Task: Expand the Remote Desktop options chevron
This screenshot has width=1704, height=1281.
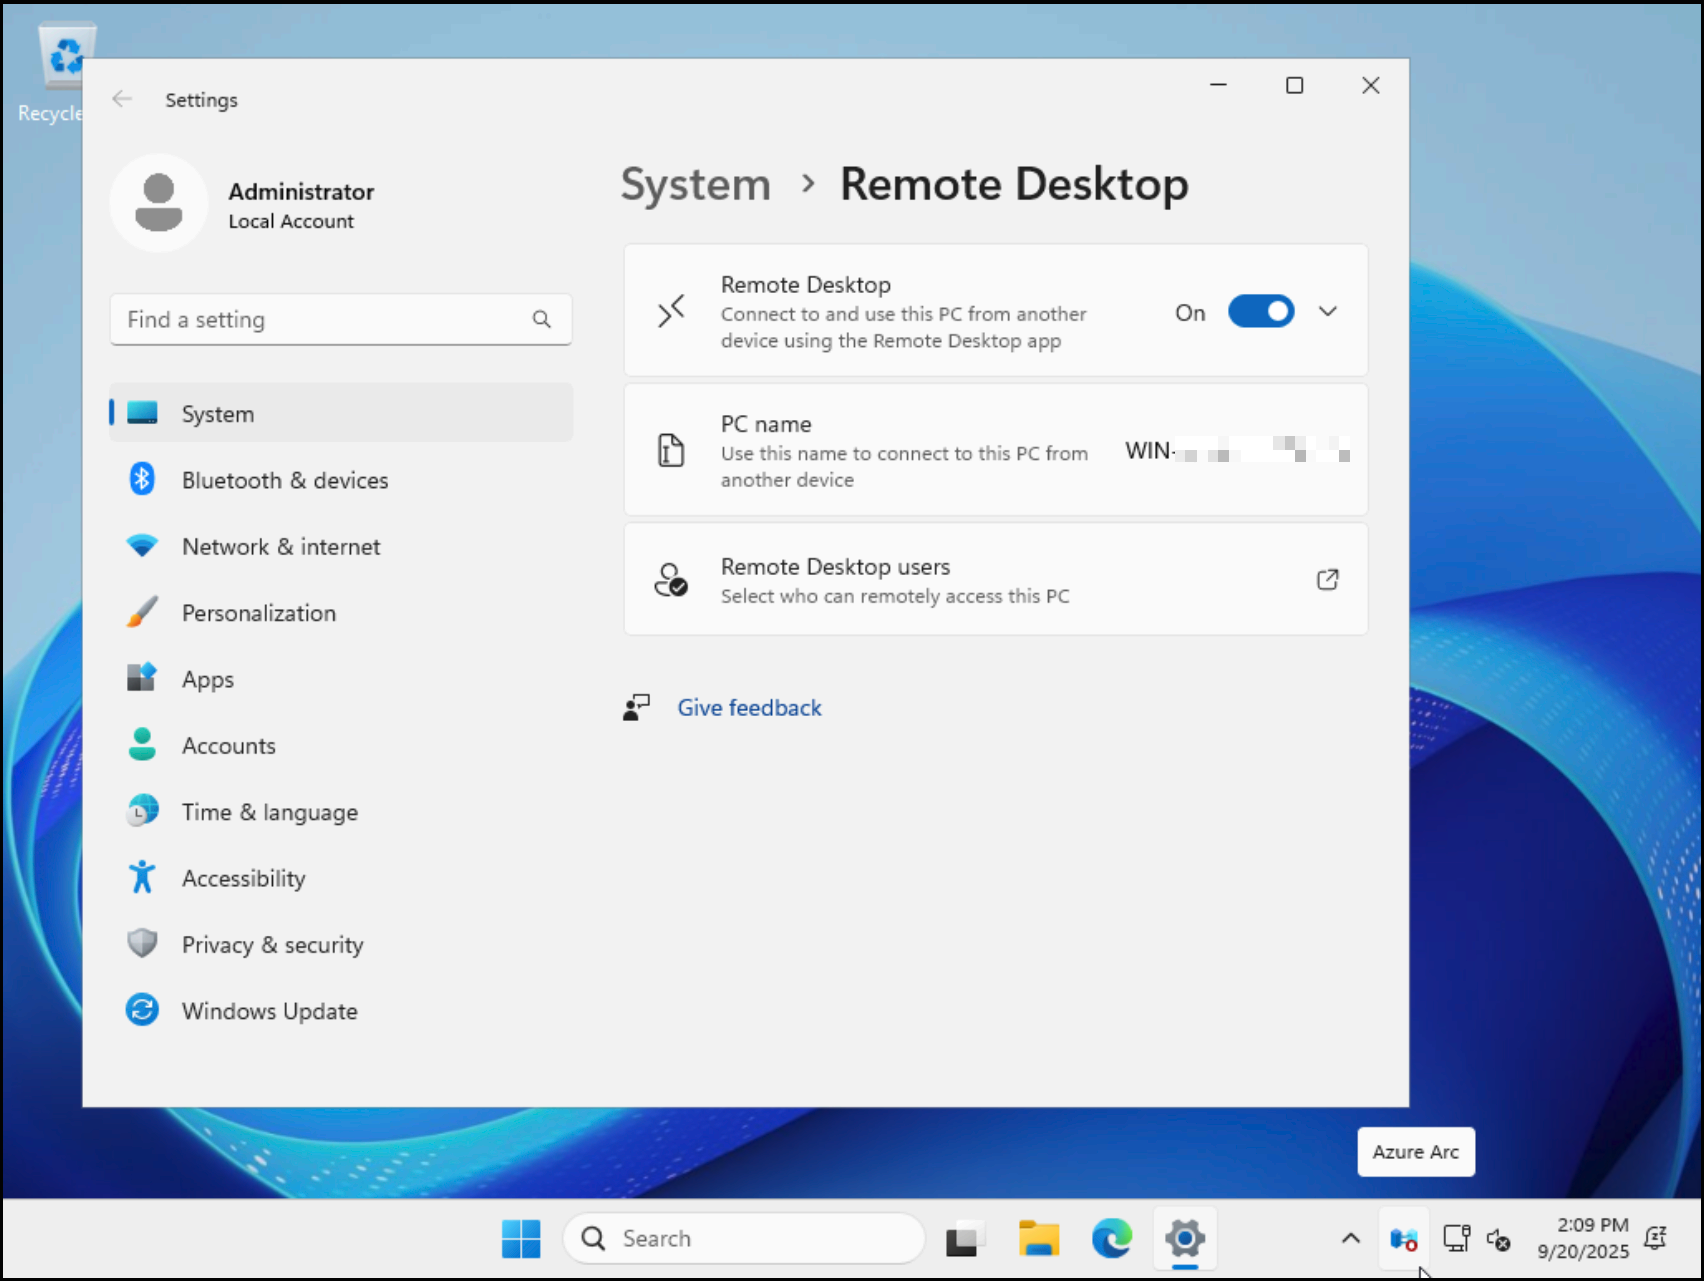Action: 1327,312
